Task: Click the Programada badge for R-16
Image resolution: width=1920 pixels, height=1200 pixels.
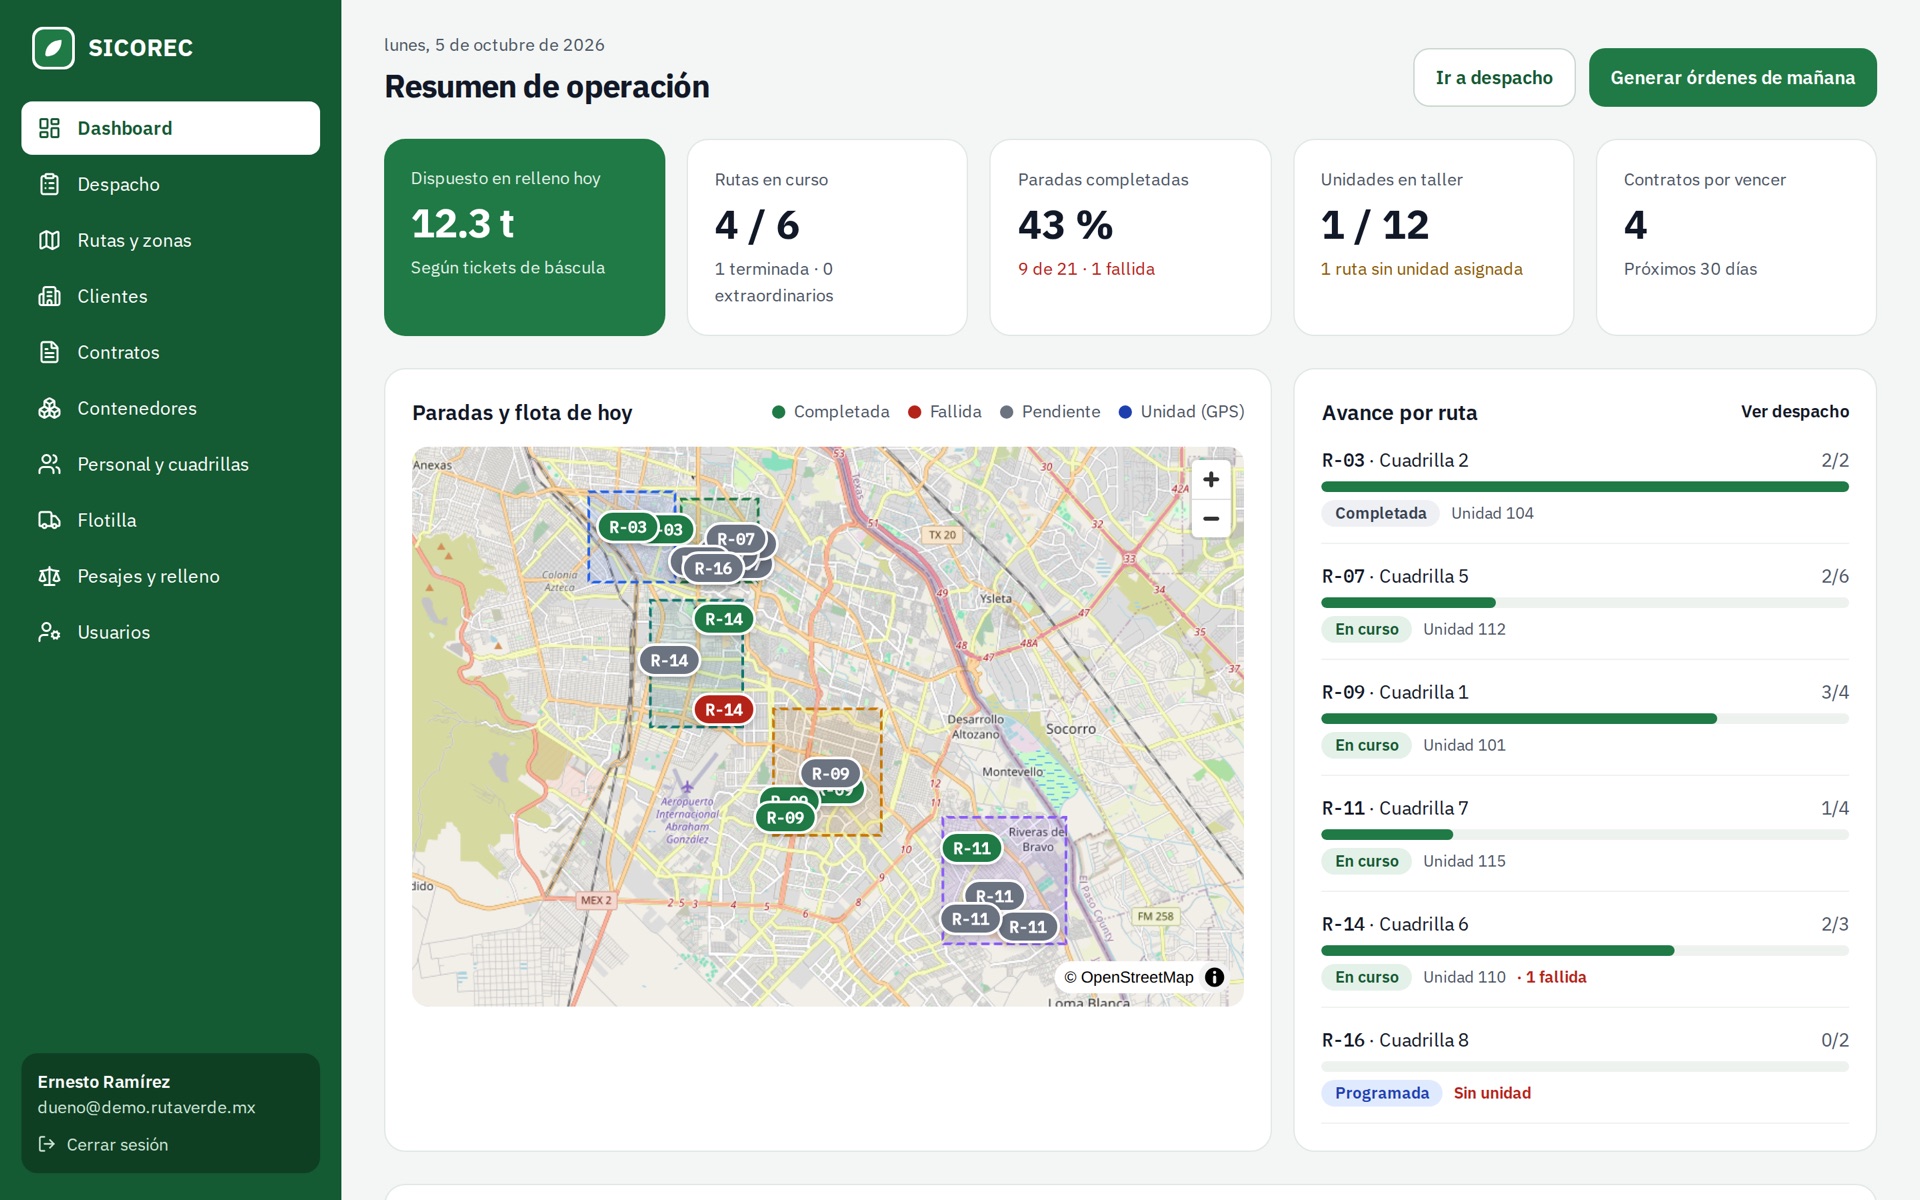Action: [x=1381, y=1093]
